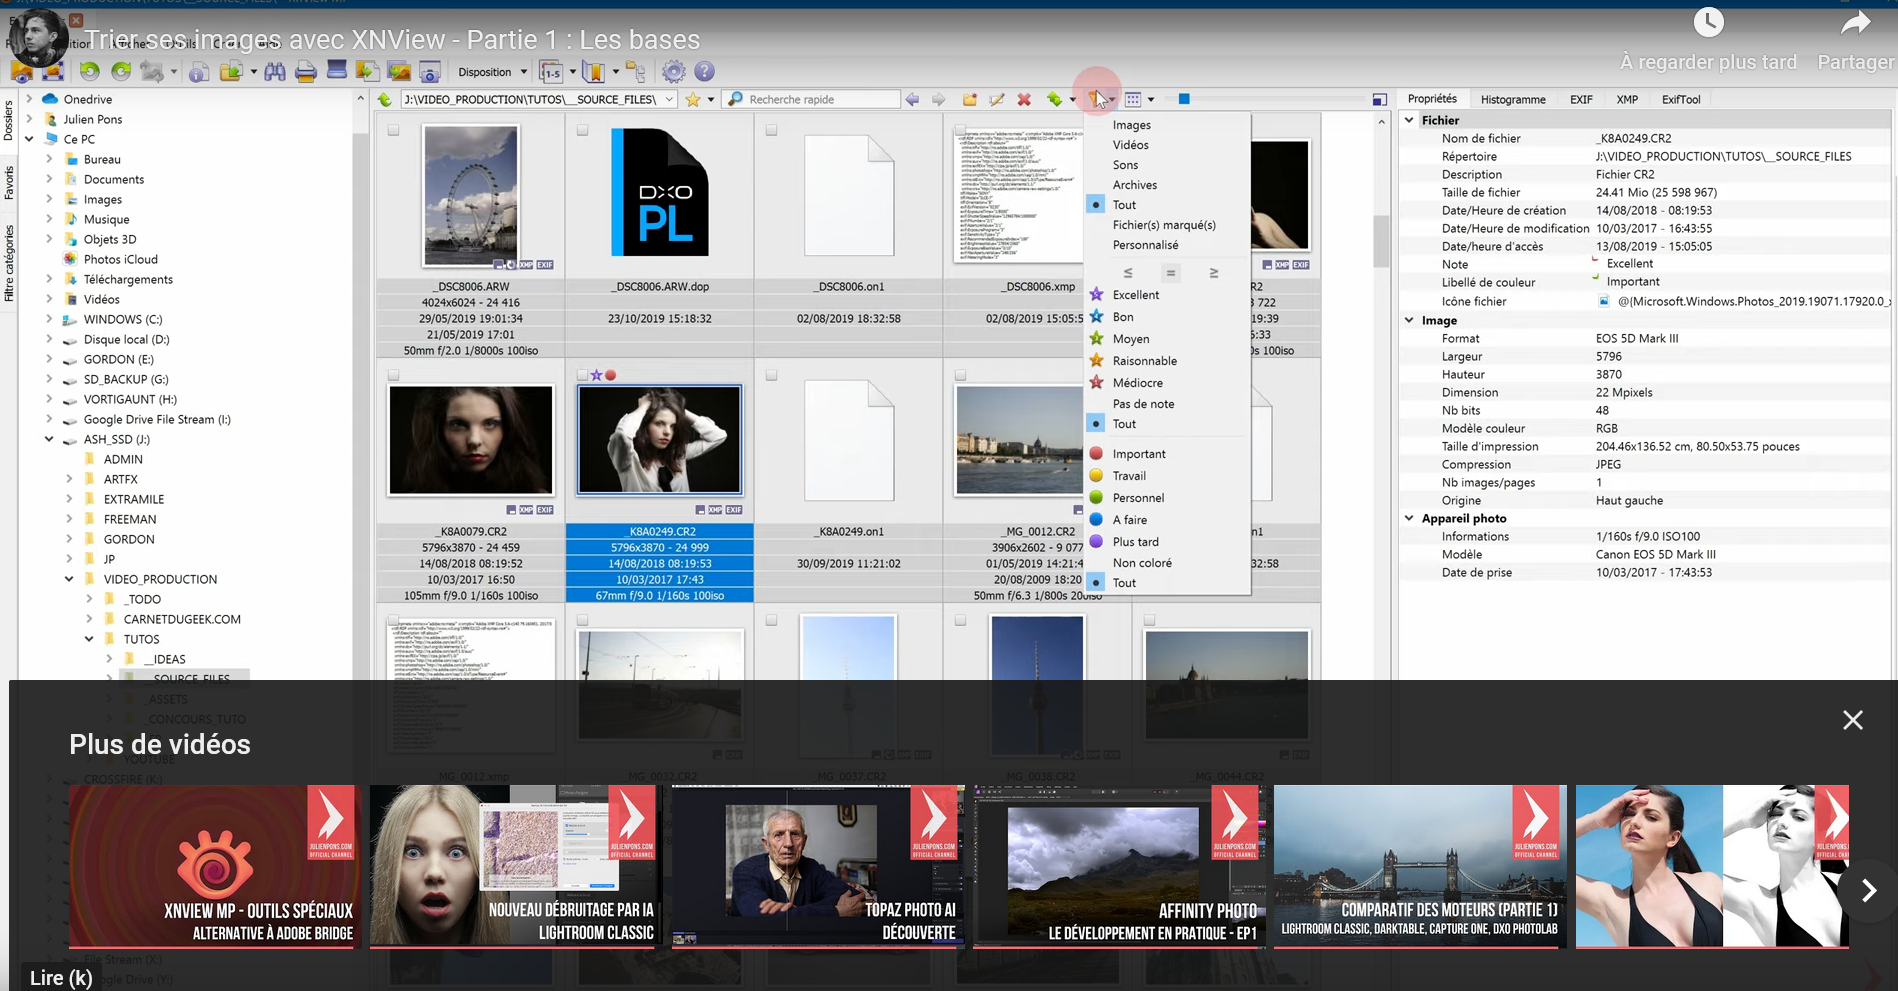This screenshot has width=1898, height=991.
Task: Switch to the Histogramme tab
Action: tap(1512, 99)
